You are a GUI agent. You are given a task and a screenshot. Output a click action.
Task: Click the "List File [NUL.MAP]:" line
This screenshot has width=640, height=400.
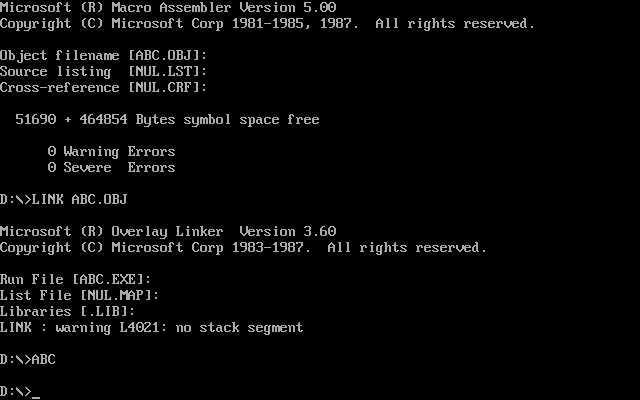point(80,296)
